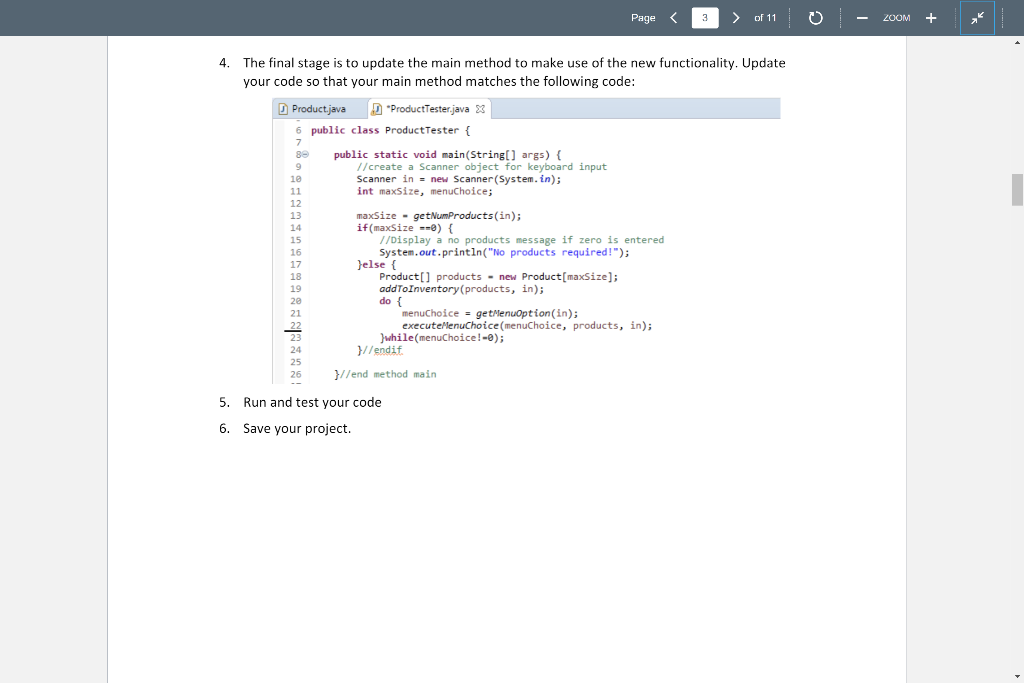Click the page number input showing 3

click(704, 17)
